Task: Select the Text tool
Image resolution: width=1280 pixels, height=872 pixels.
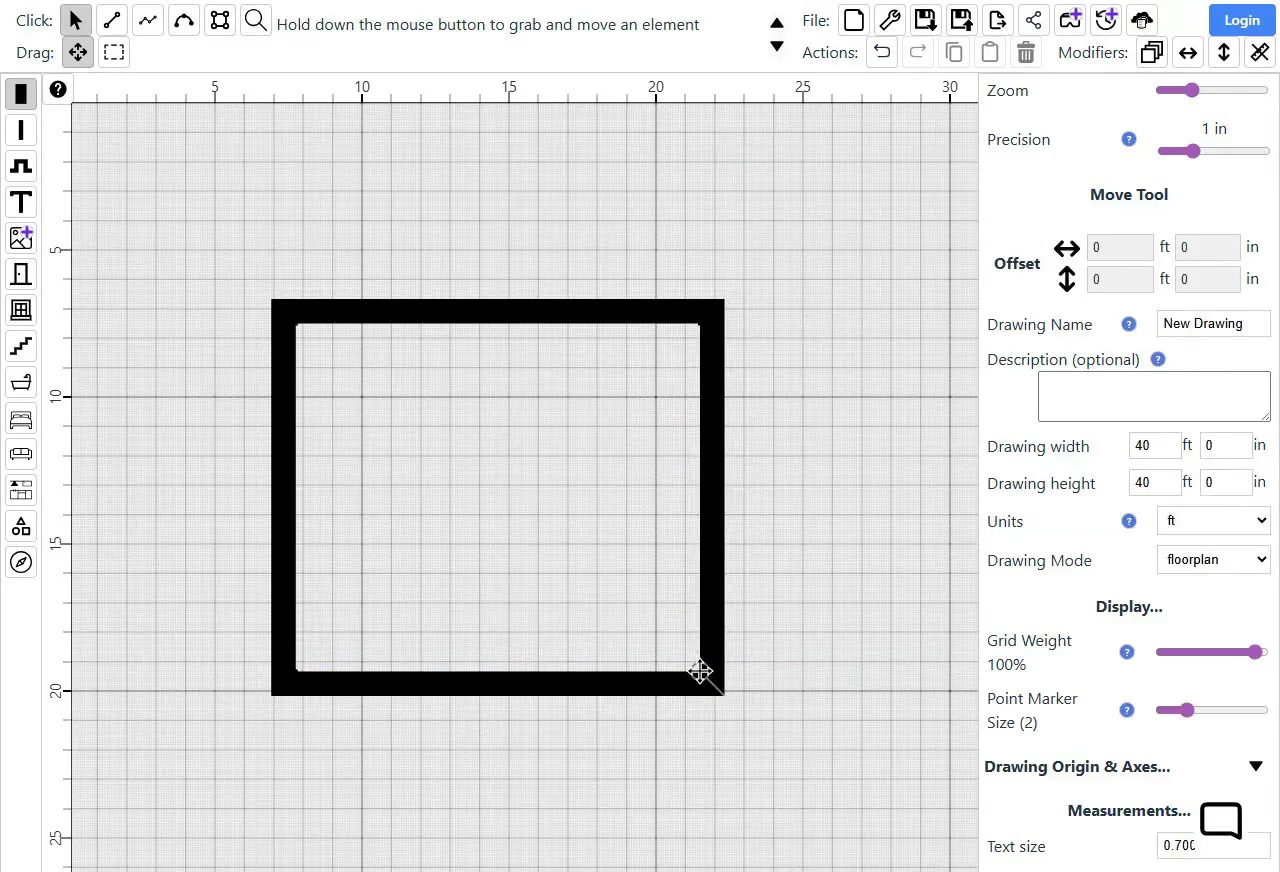Action: point(21,202)
